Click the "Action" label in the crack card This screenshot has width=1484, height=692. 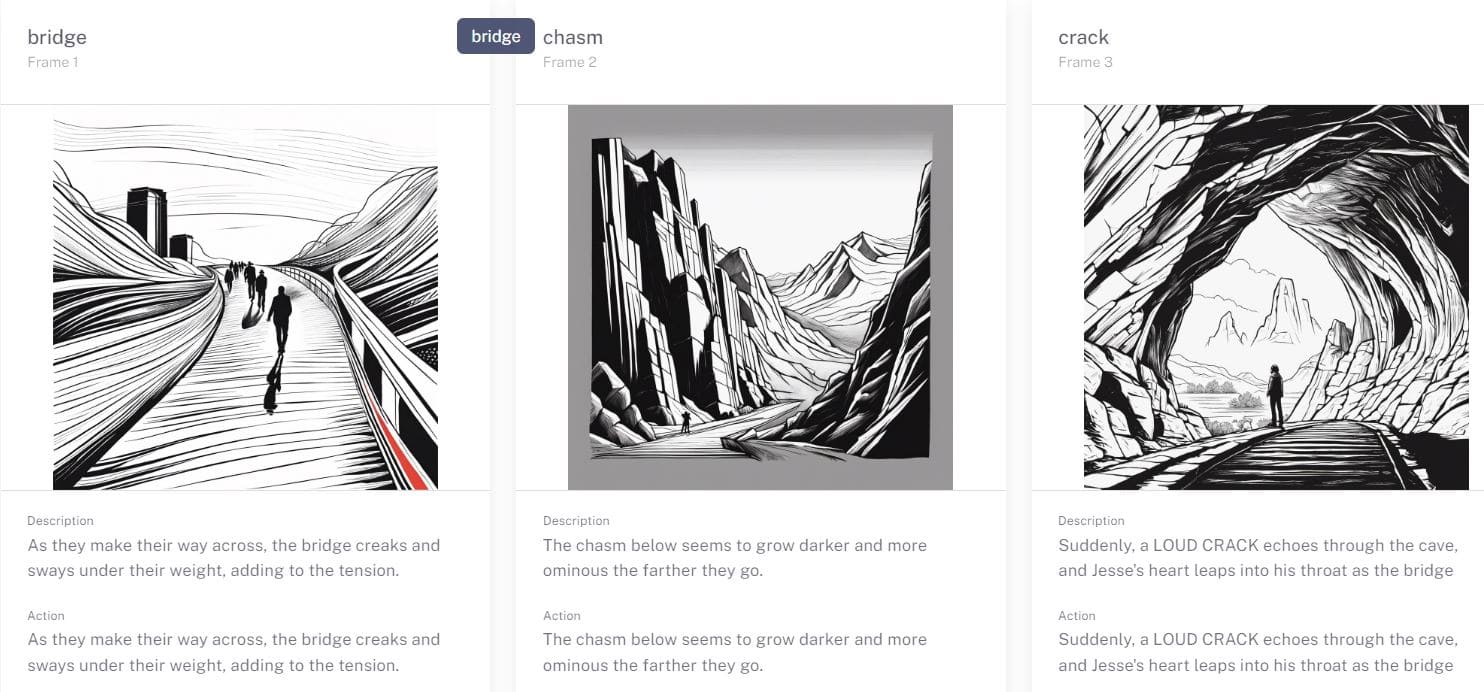pyautogui.click(x=1077, y=616)
